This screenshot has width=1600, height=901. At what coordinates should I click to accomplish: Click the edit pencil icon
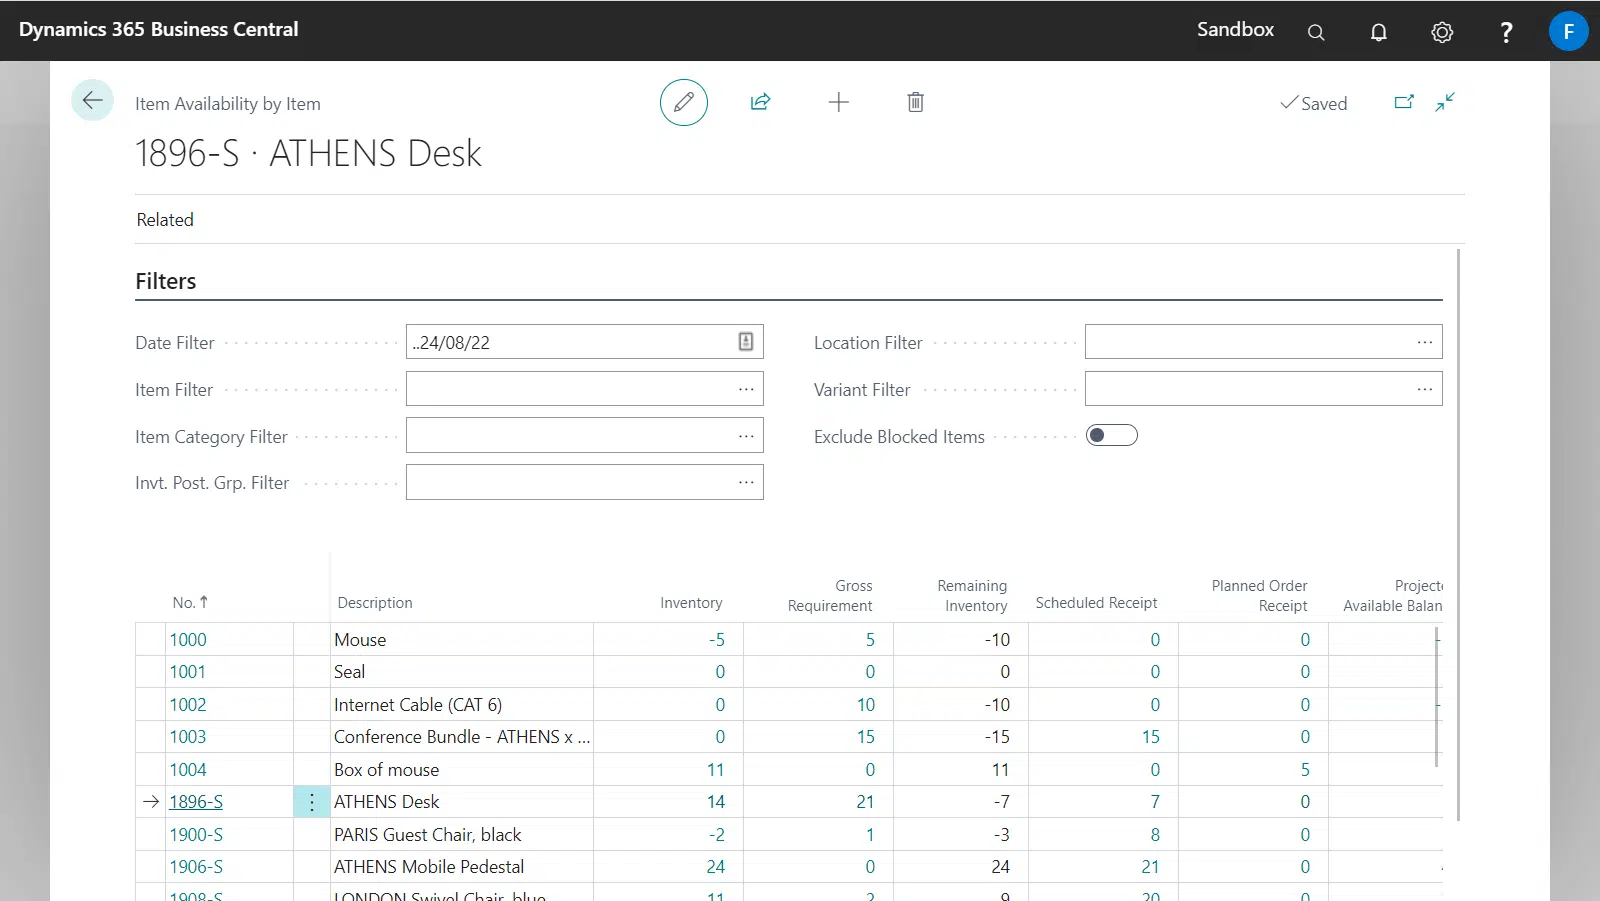(x=684, y=102)
